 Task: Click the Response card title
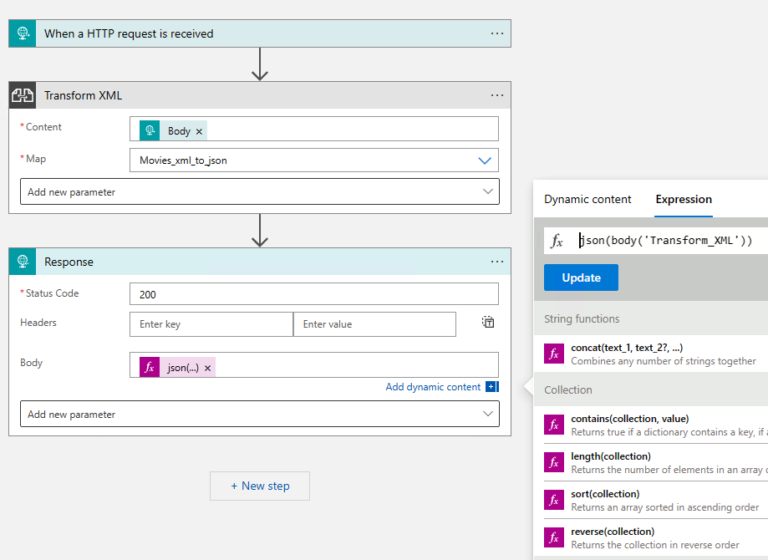pyautogui.click(x=69, y=262)
